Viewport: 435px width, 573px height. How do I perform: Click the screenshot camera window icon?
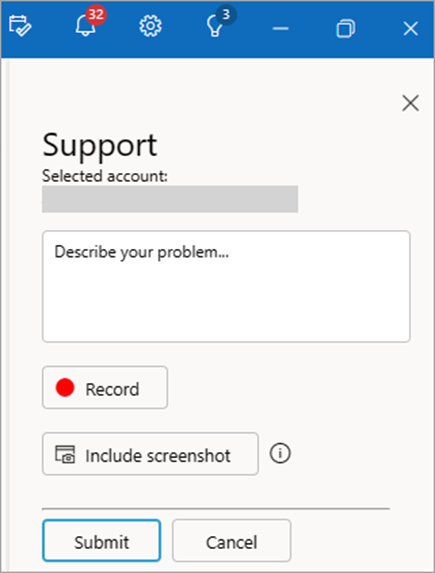click(x=65, y=454)
